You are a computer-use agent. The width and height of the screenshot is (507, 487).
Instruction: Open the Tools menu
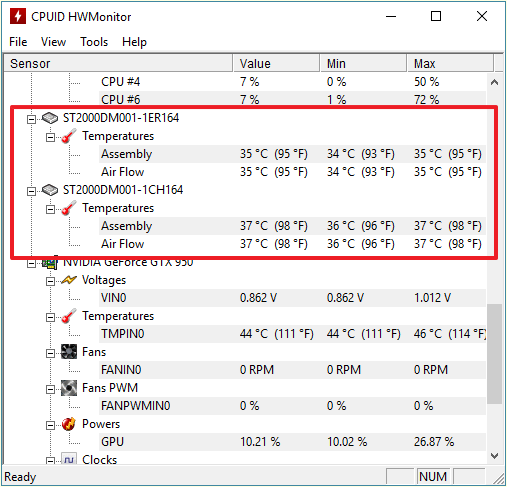point(94,42)
